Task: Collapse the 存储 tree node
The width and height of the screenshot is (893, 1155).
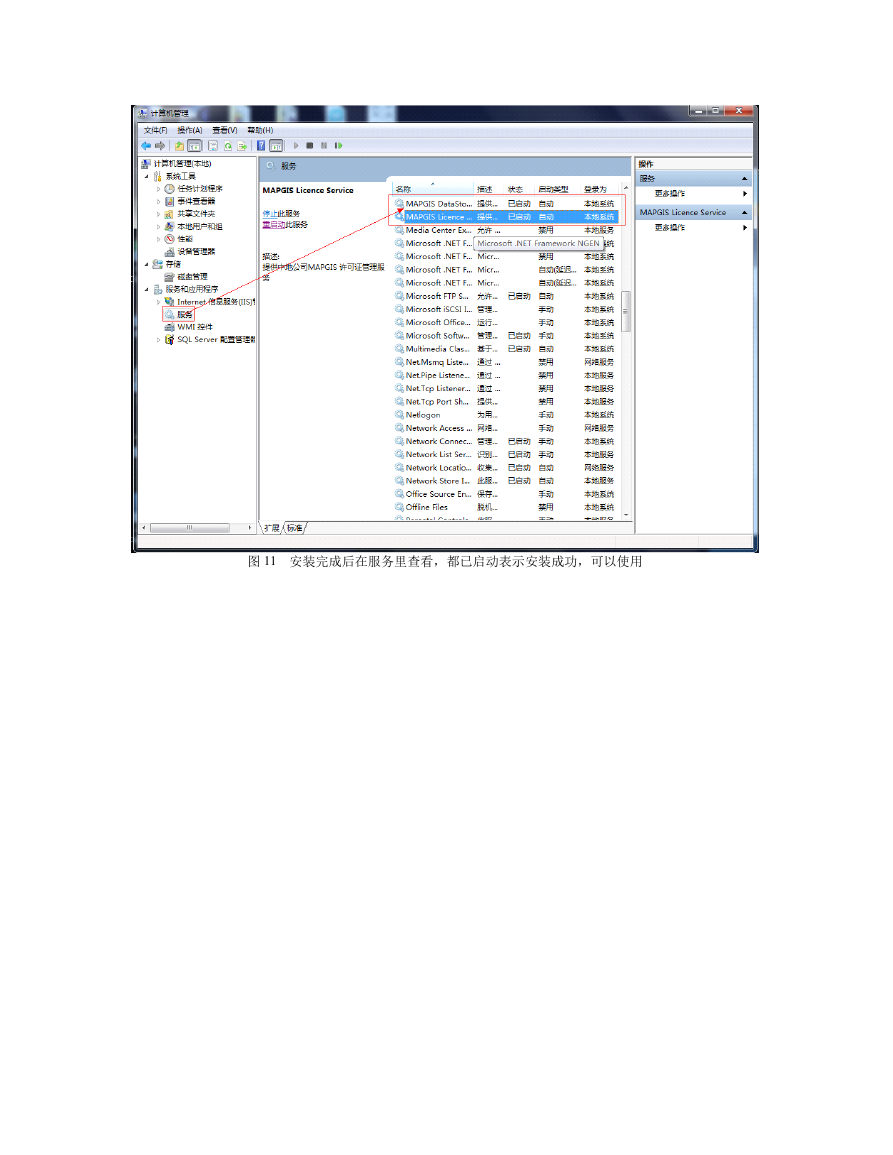Action: coord(146,264)
